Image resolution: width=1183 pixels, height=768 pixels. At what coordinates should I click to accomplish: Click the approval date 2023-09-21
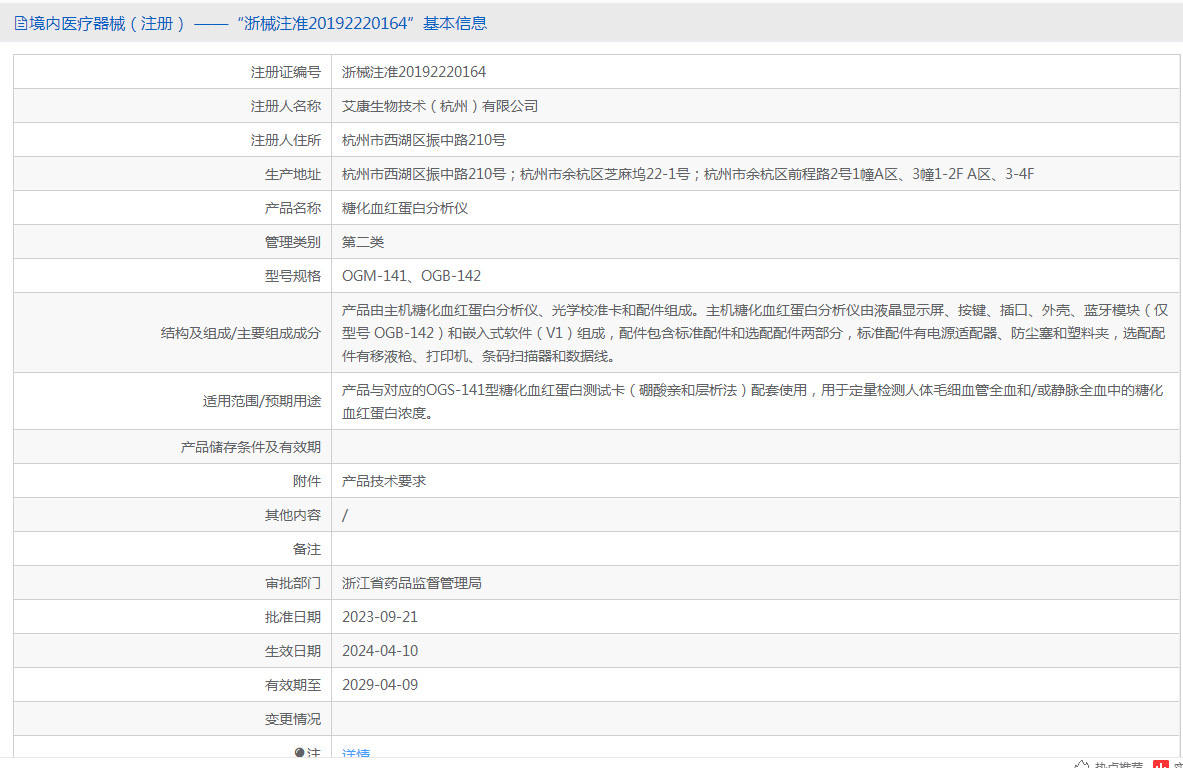coord(380,617)
